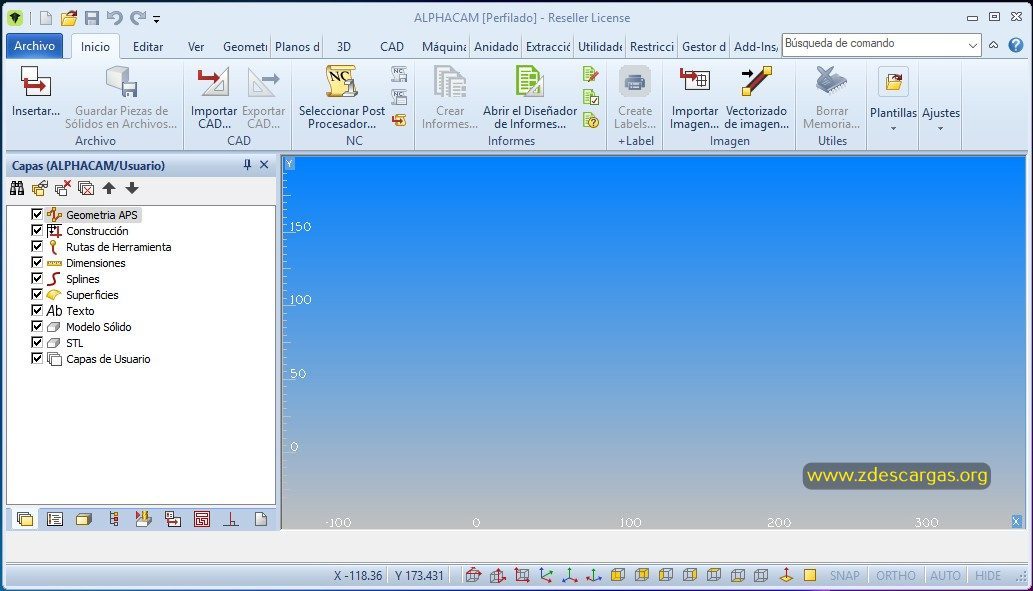Open the machining tool tab icon at panel bottom
The height and width of the screenshot is (591, 1033).
[143, 519]
